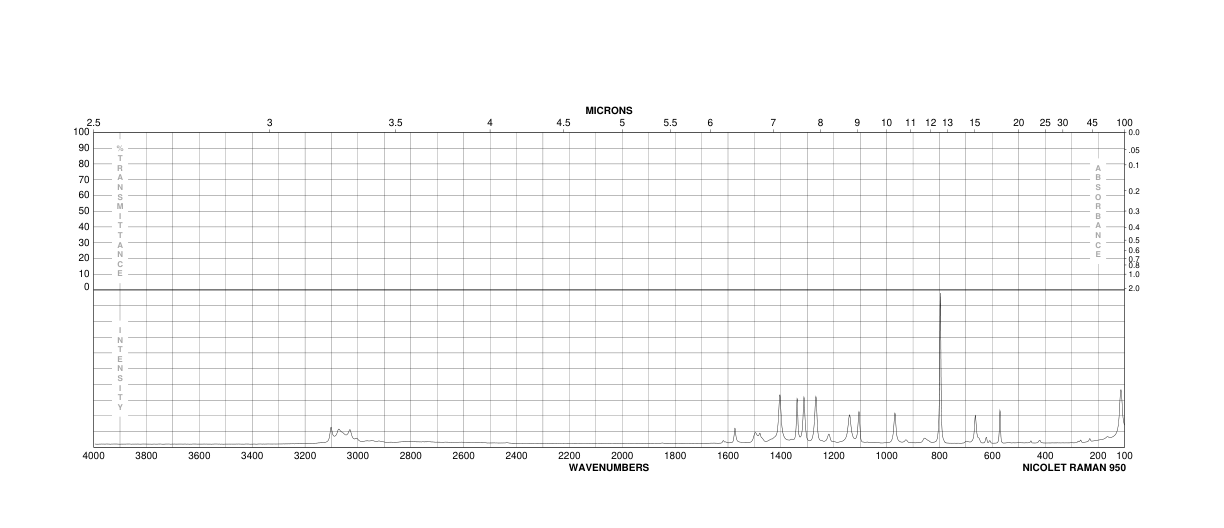Click the 2600 wavenumber axis label
The width and height of the screenshot is (1224, 528).
463,457
